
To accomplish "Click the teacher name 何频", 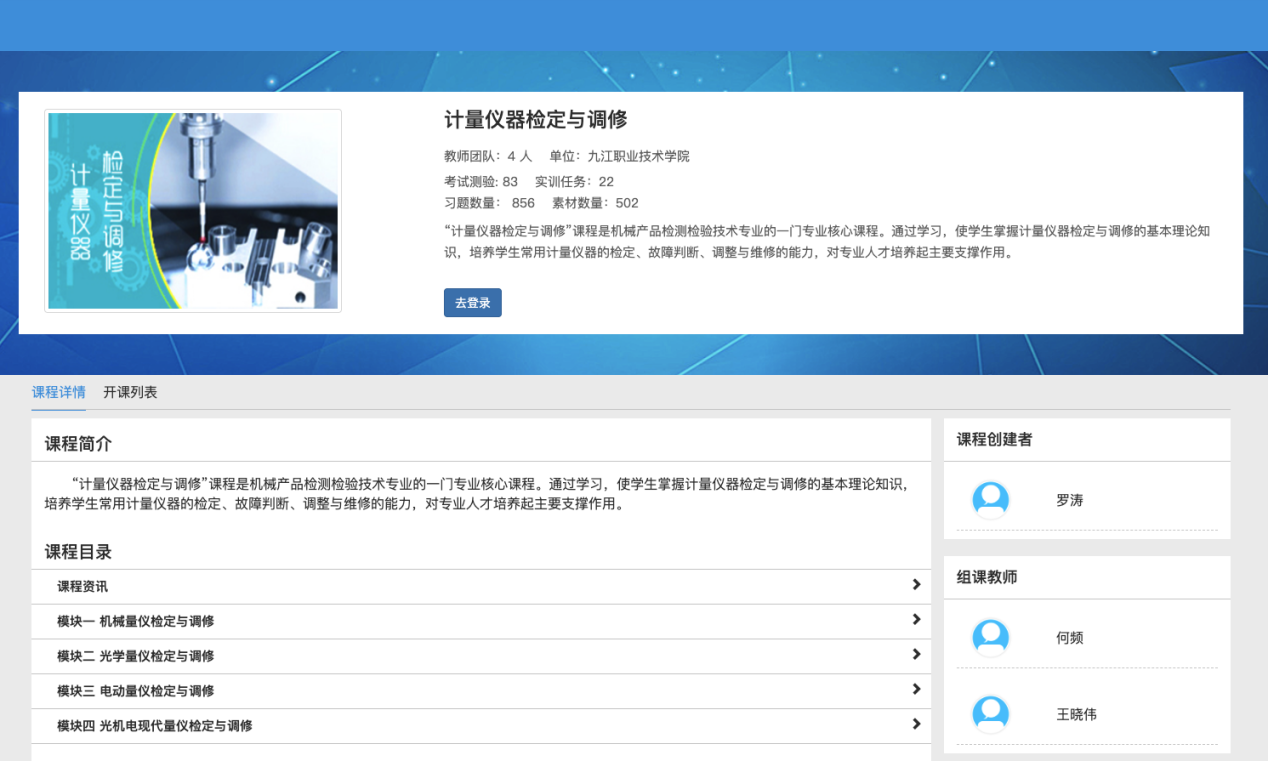I will tap(1069, 638).
